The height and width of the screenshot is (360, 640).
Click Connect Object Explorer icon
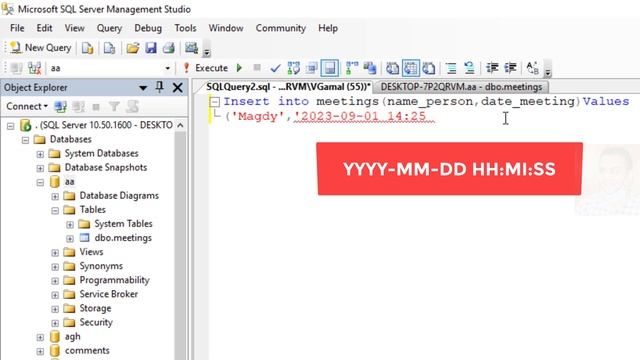(x=60, y=107)
